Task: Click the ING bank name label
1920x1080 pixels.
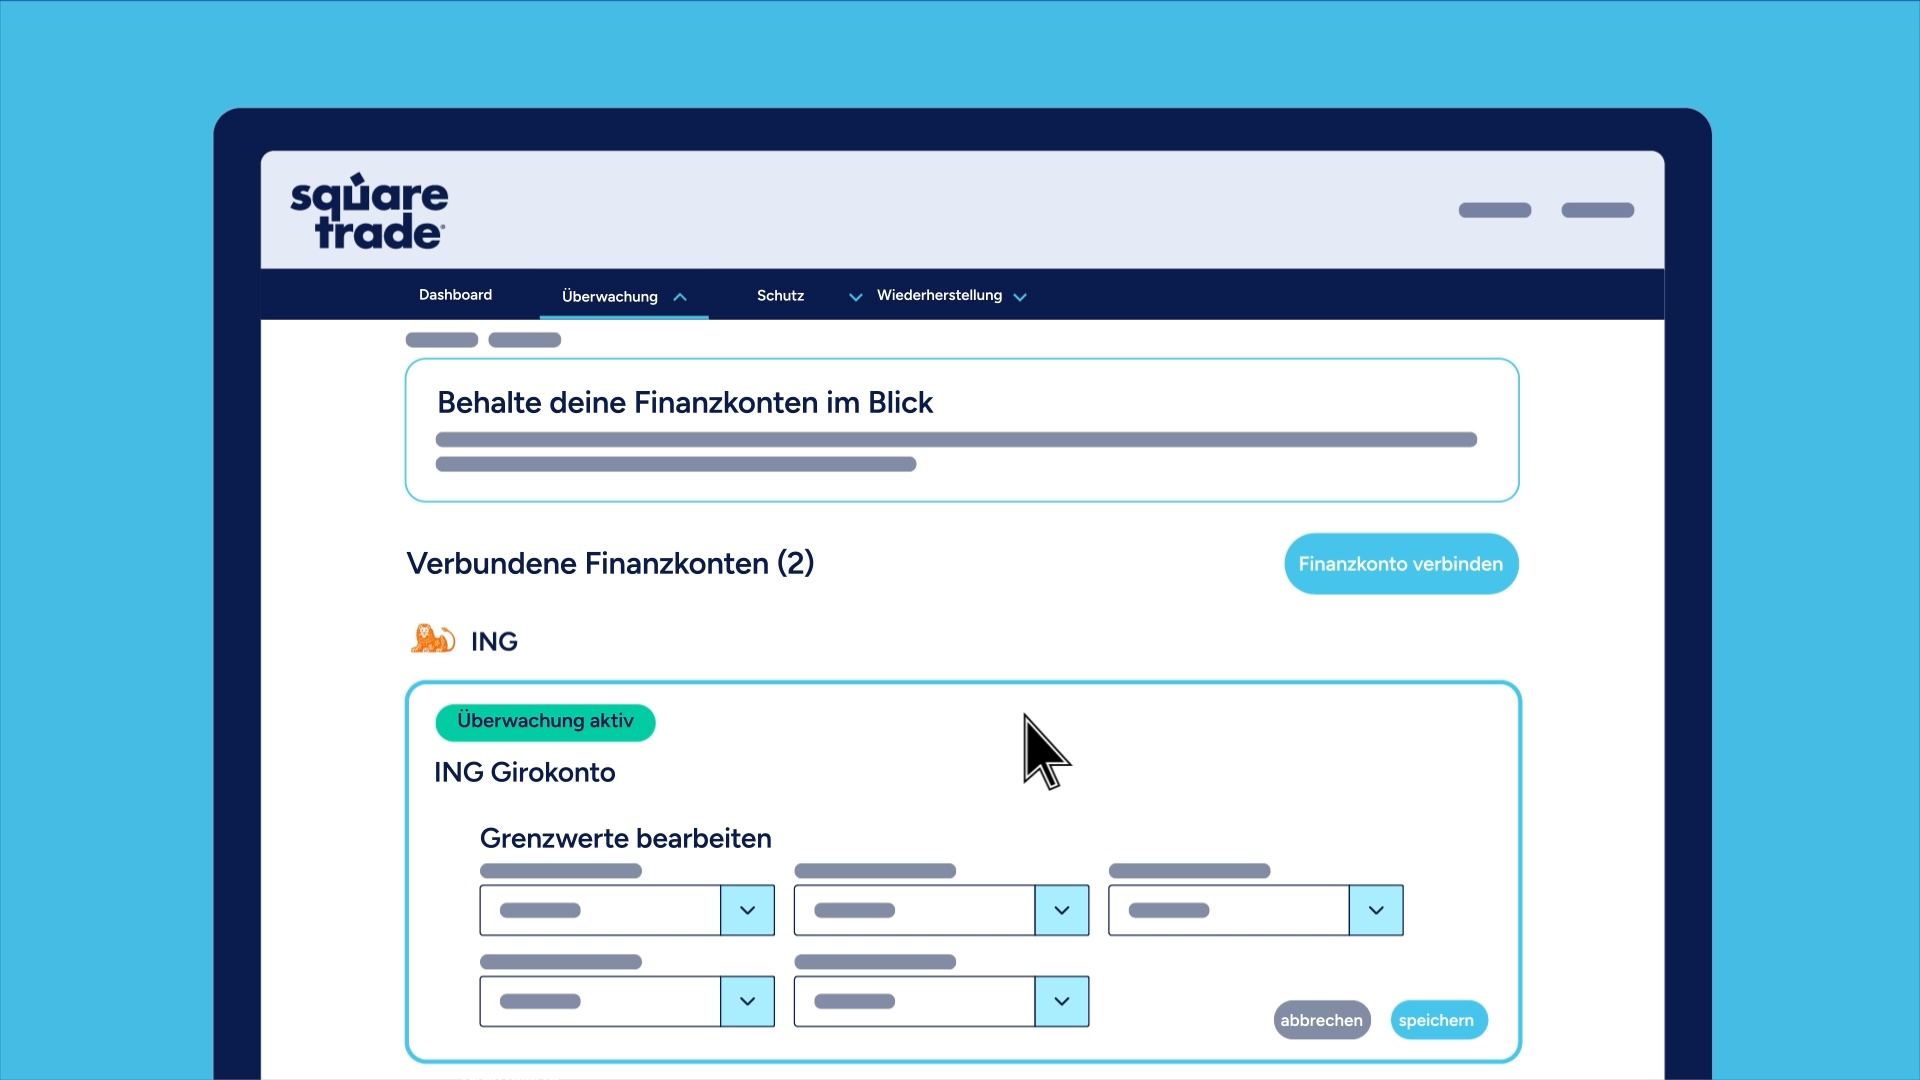Action: click(x=494, y=641)
